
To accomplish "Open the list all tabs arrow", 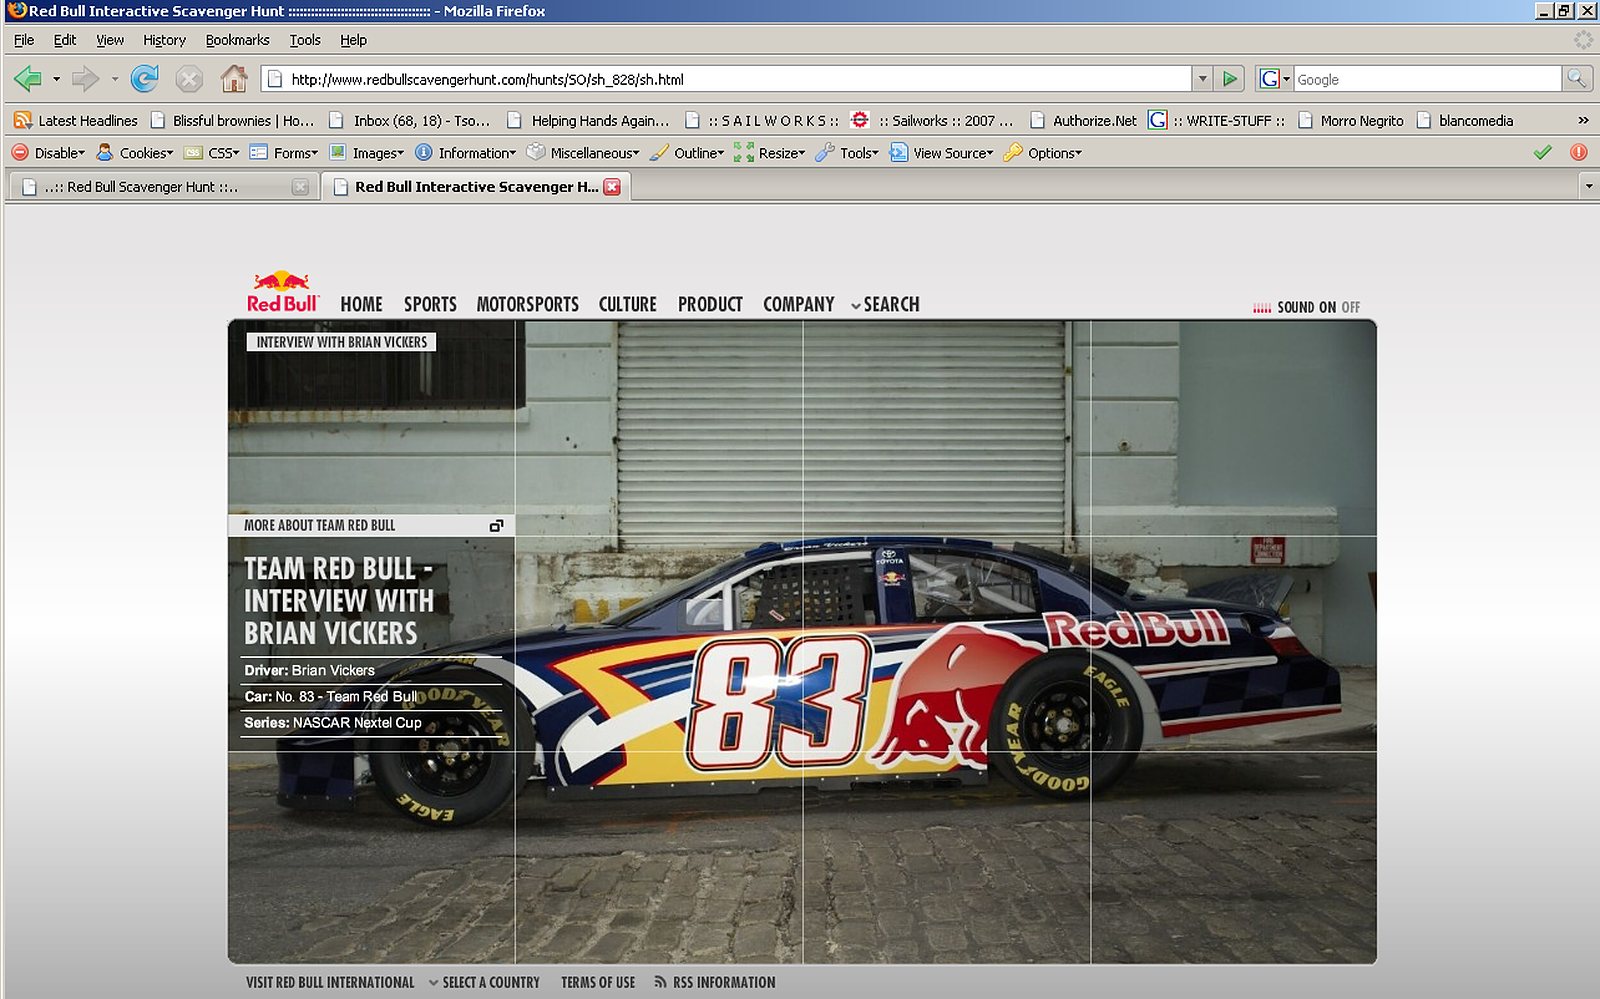I will pos(1589,186).
